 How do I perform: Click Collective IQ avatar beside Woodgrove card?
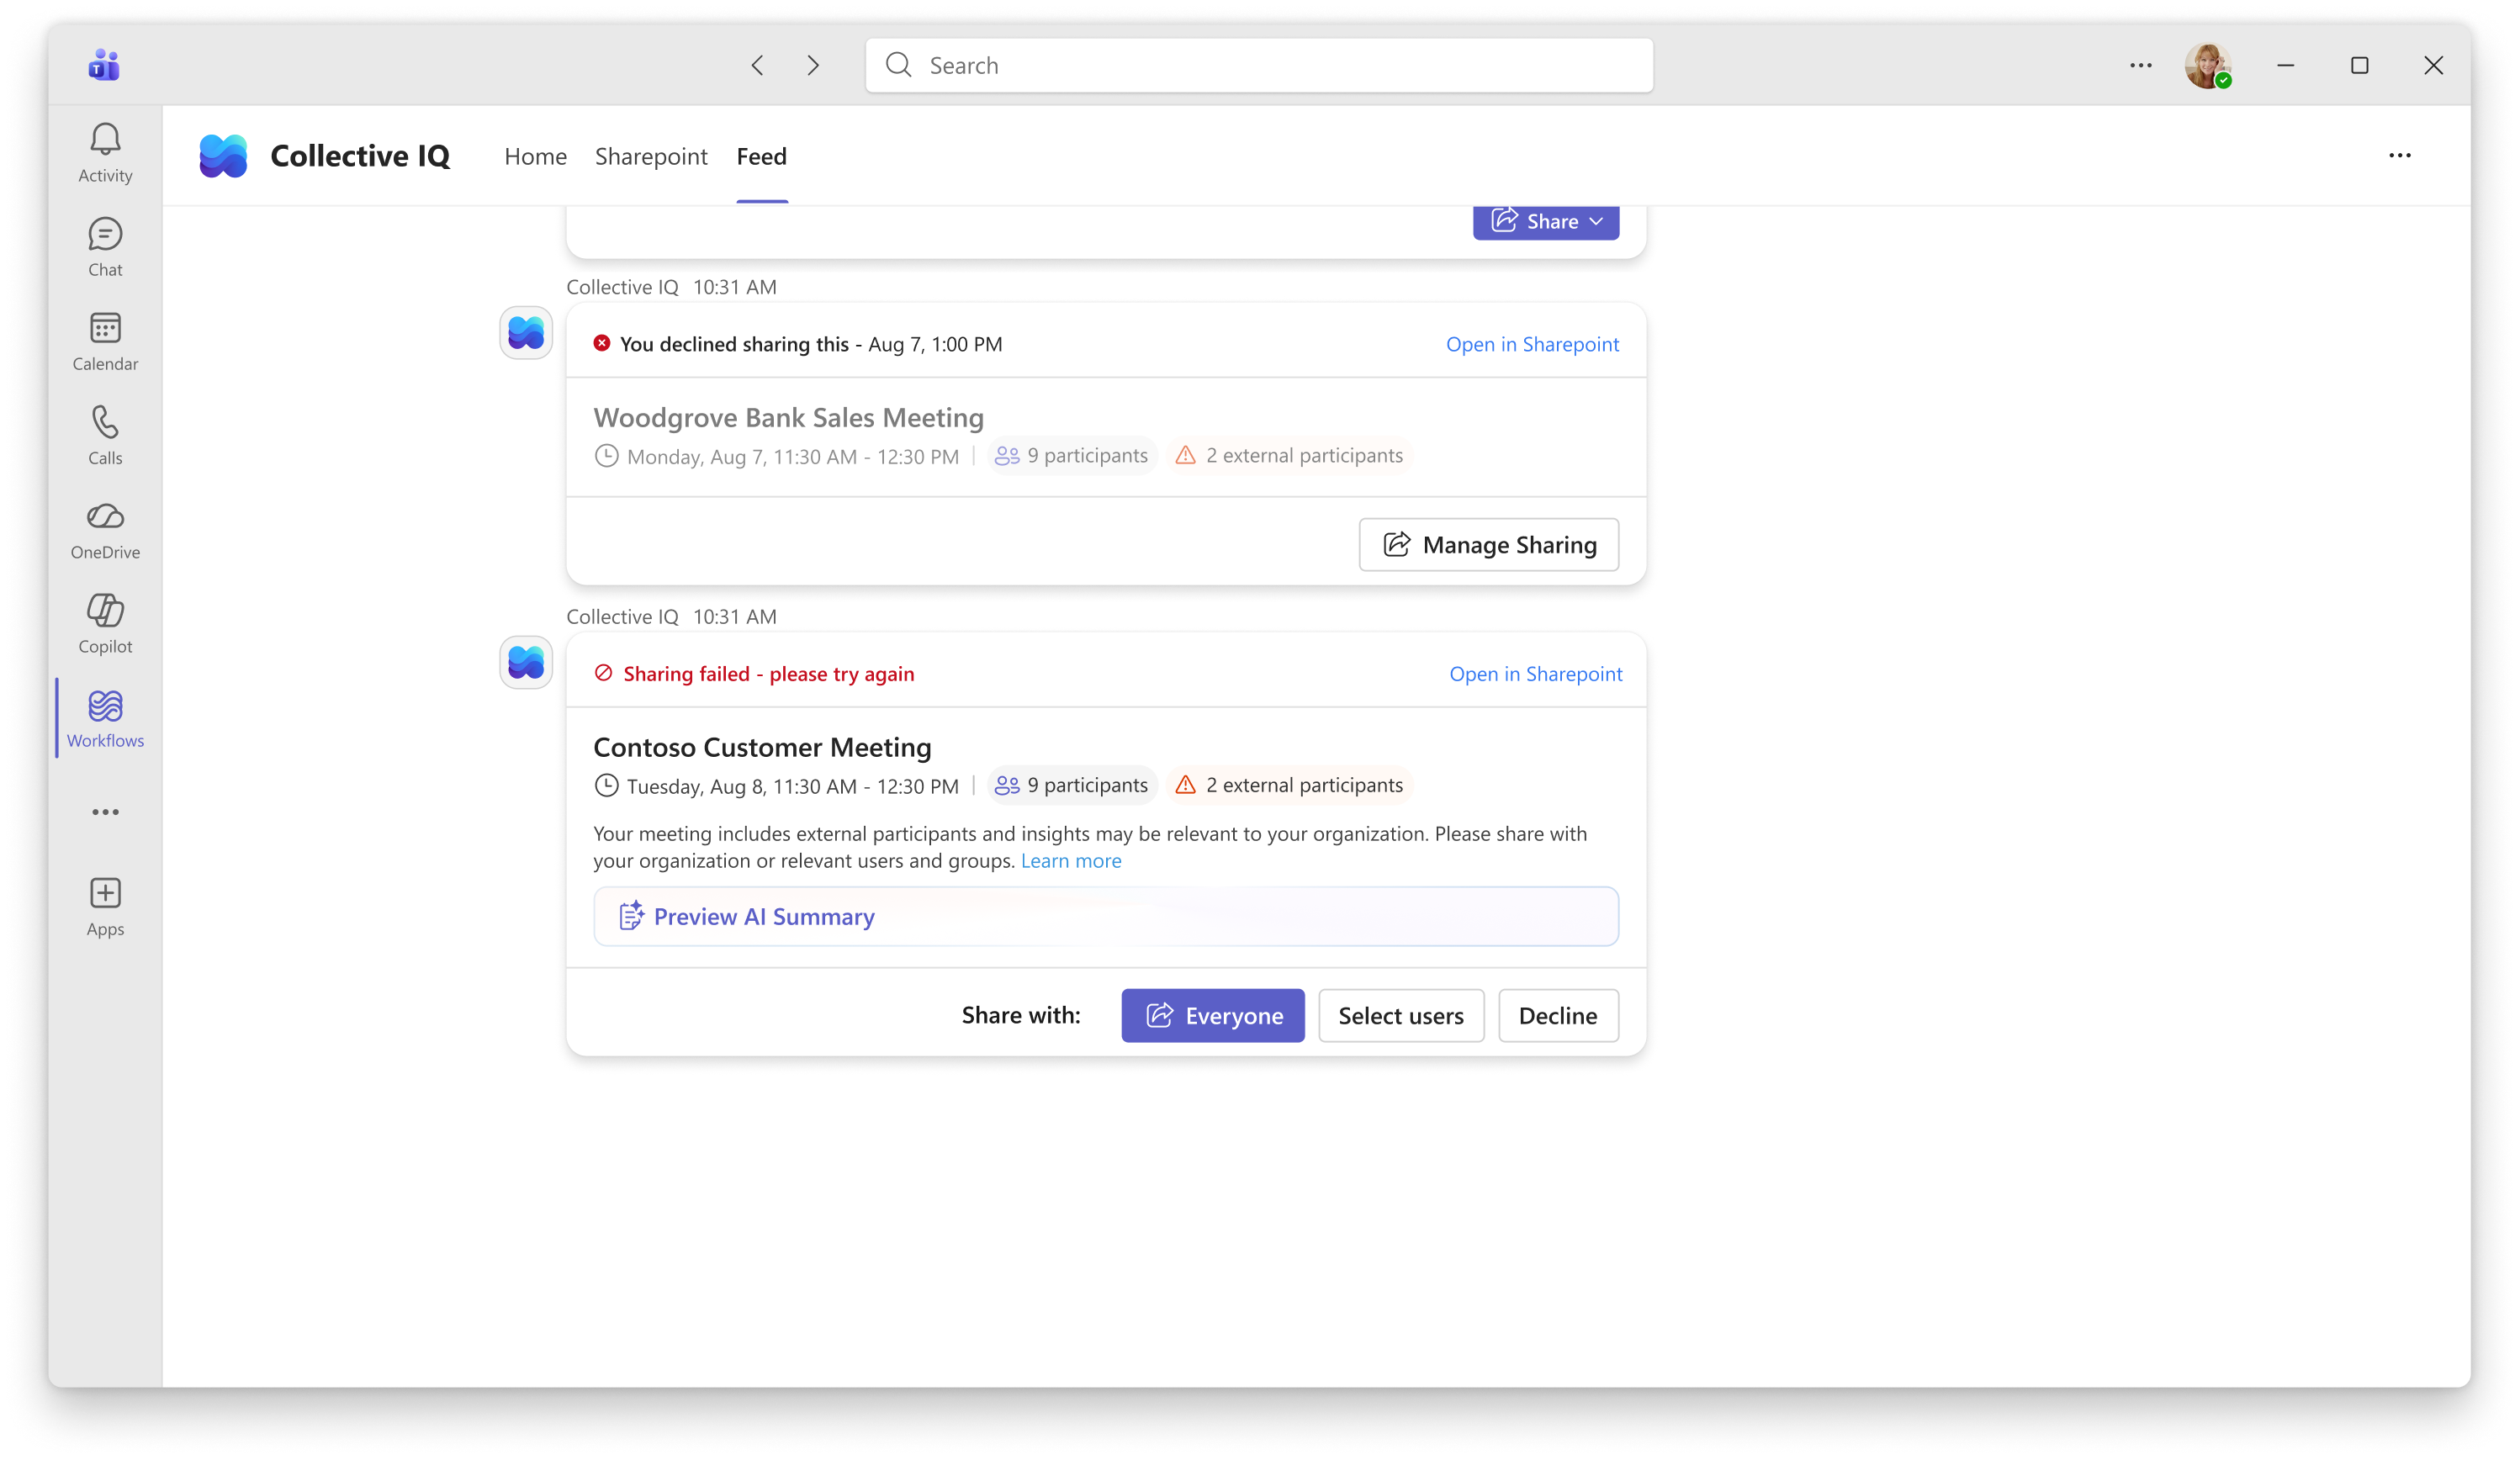click(526, 332)
